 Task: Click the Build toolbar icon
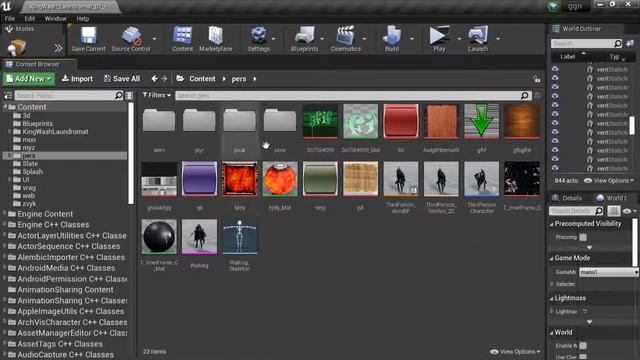pyautogui.click(x=392, y=39)
